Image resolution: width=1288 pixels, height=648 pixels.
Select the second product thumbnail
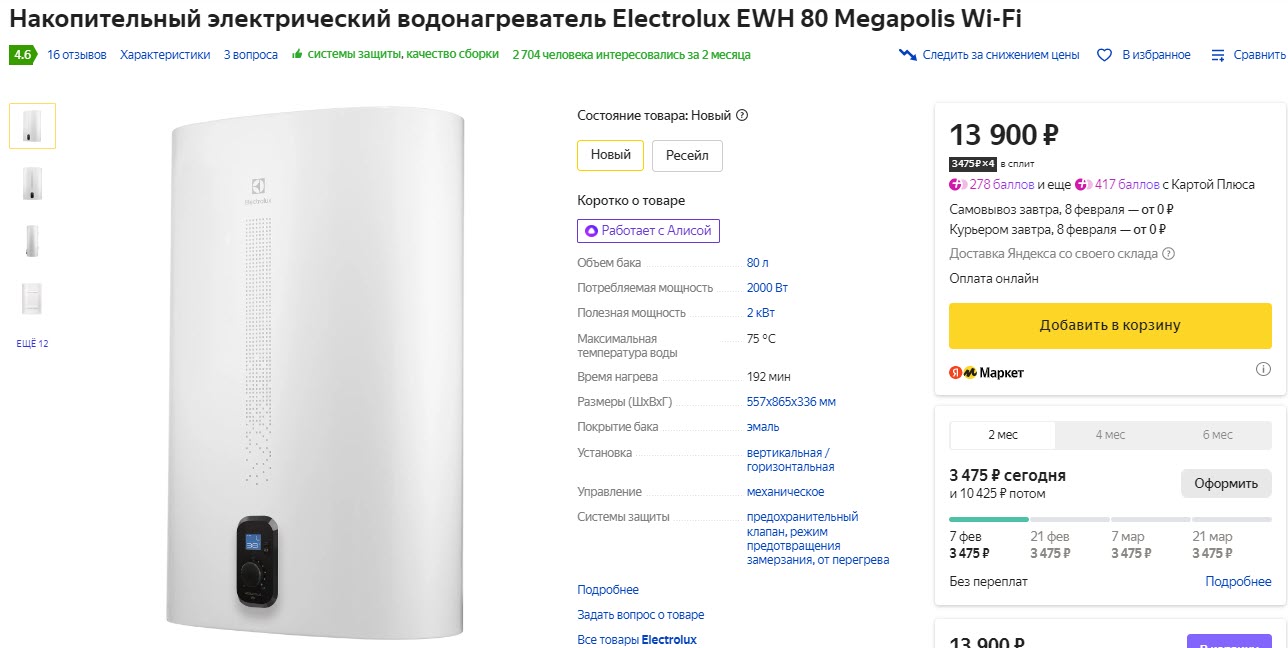(x=31, y=180)
